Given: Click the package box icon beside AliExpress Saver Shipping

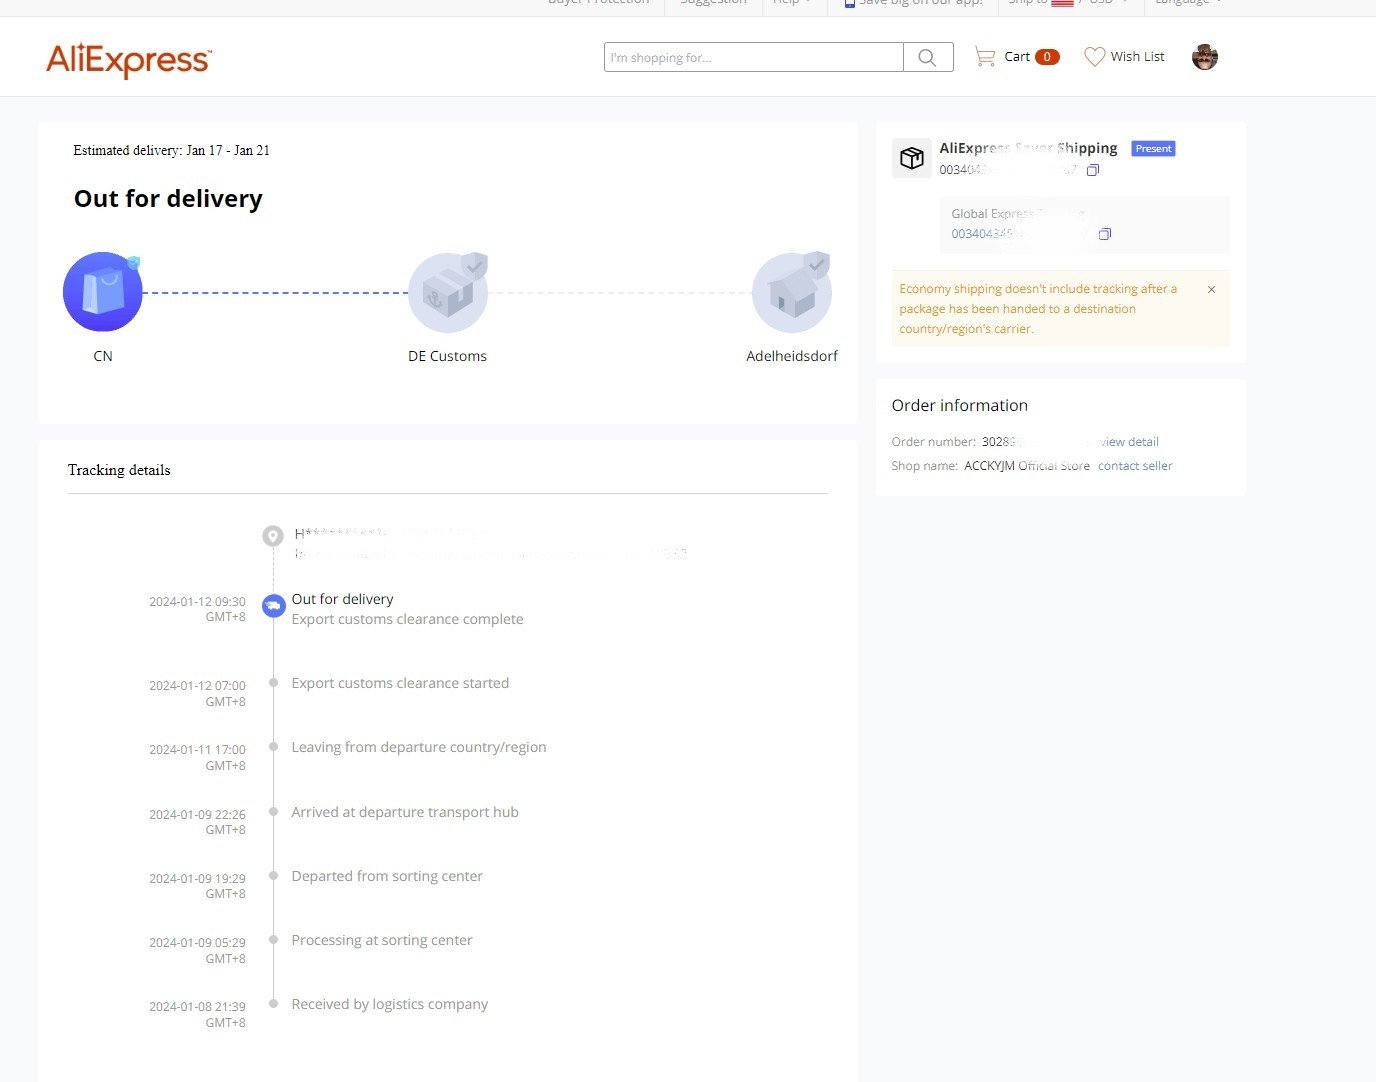Looking at the screenshot, I should [x=911, y=158].
